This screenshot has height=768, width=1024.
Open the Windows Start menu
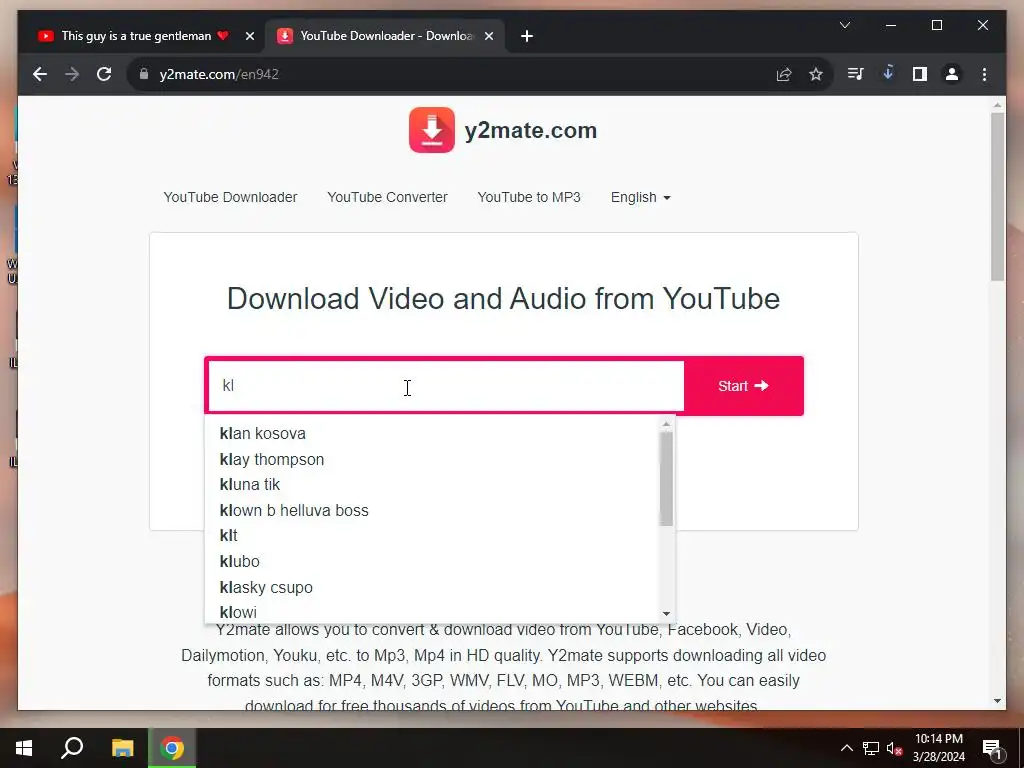(x=24, y=748)
